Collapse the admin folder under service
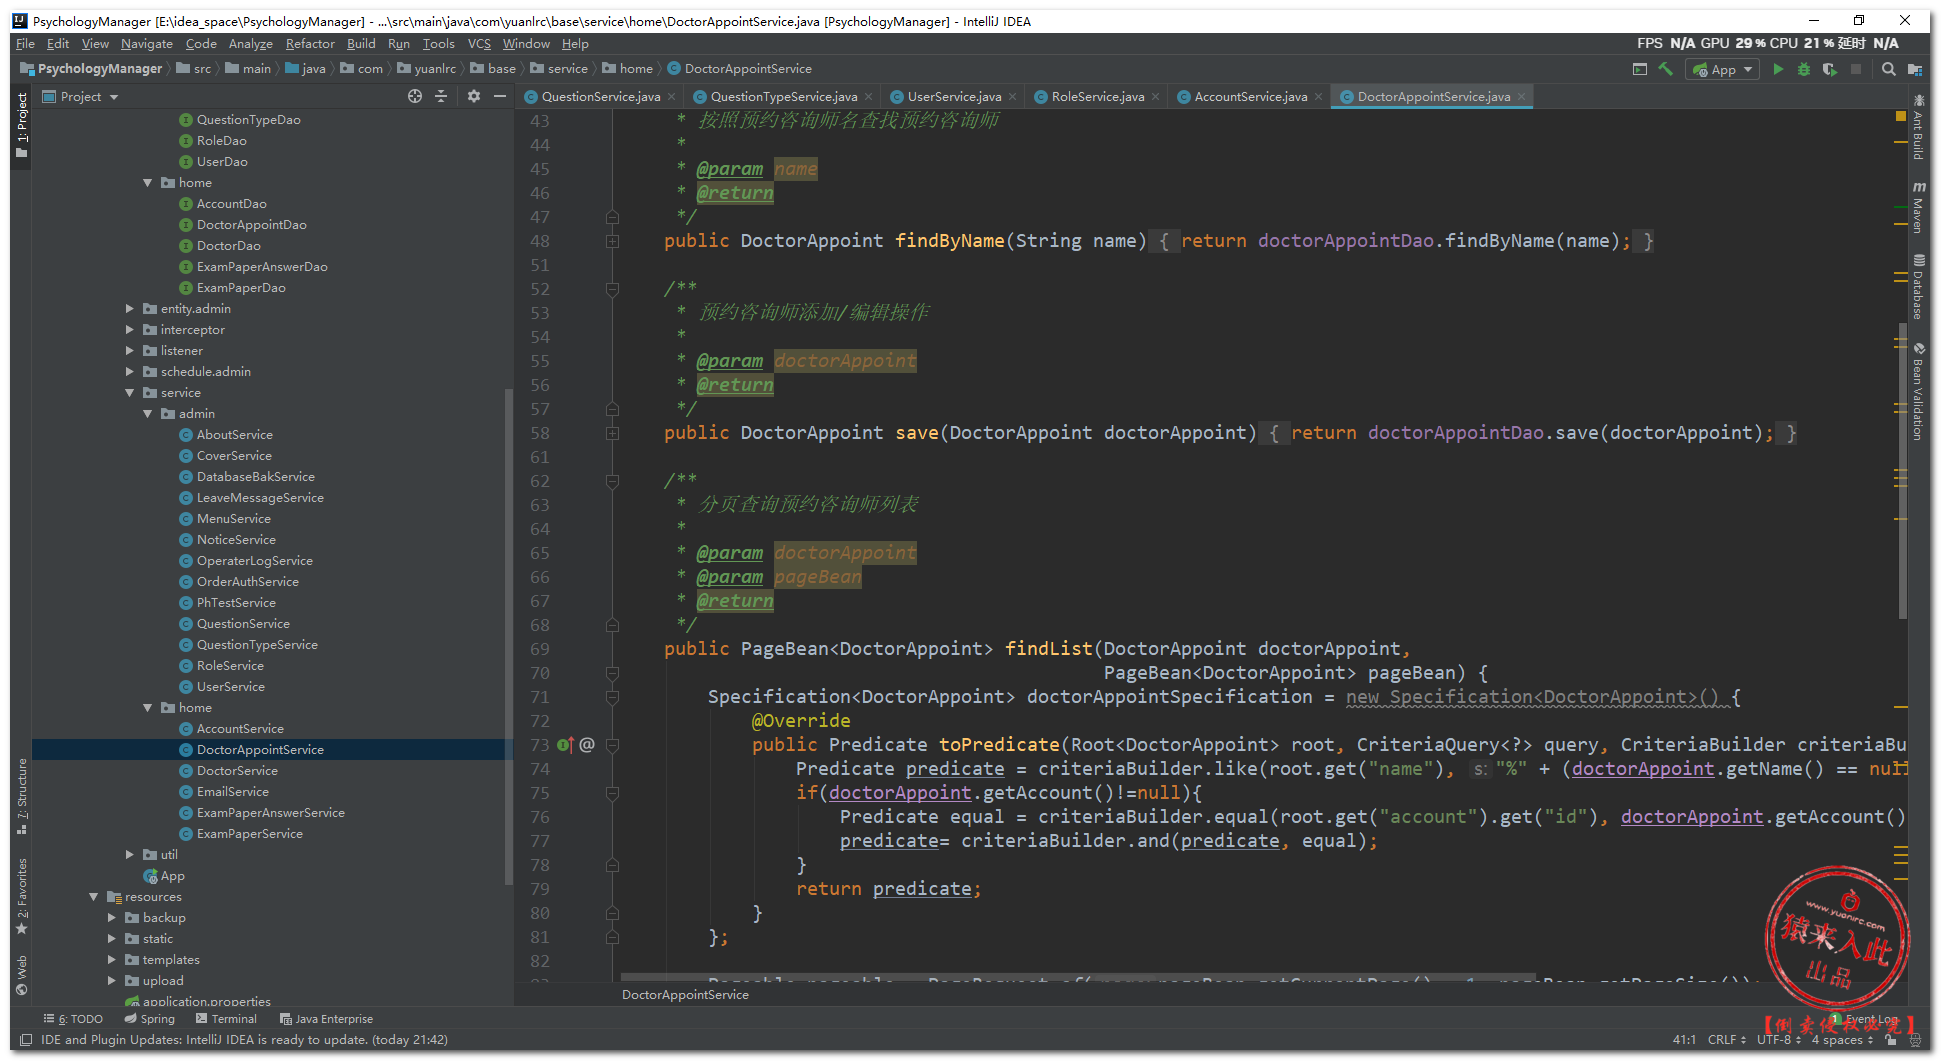 (148, 414)
